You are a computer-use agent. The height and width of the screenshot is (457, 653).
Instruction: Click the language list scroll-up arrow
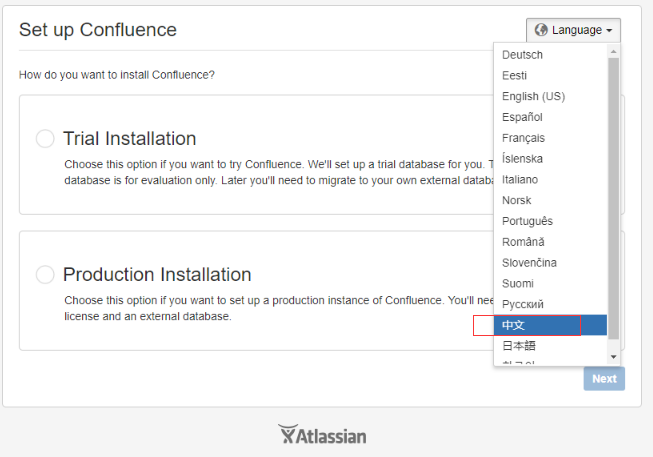click(x=613, y=52)
